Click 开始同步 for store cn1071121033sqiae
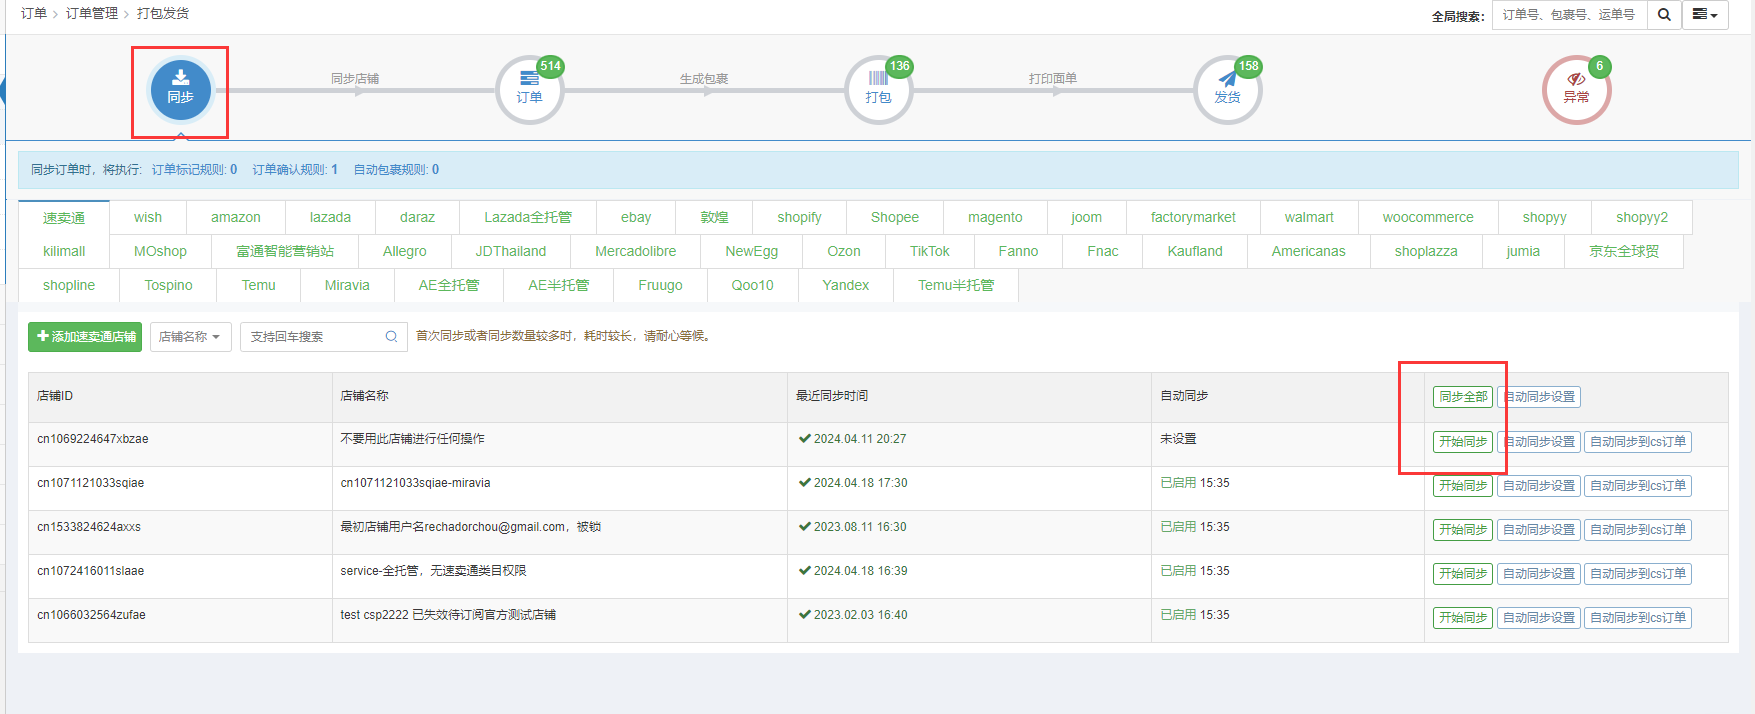This screenshot has height=714, width=1755. (1463, 486)
